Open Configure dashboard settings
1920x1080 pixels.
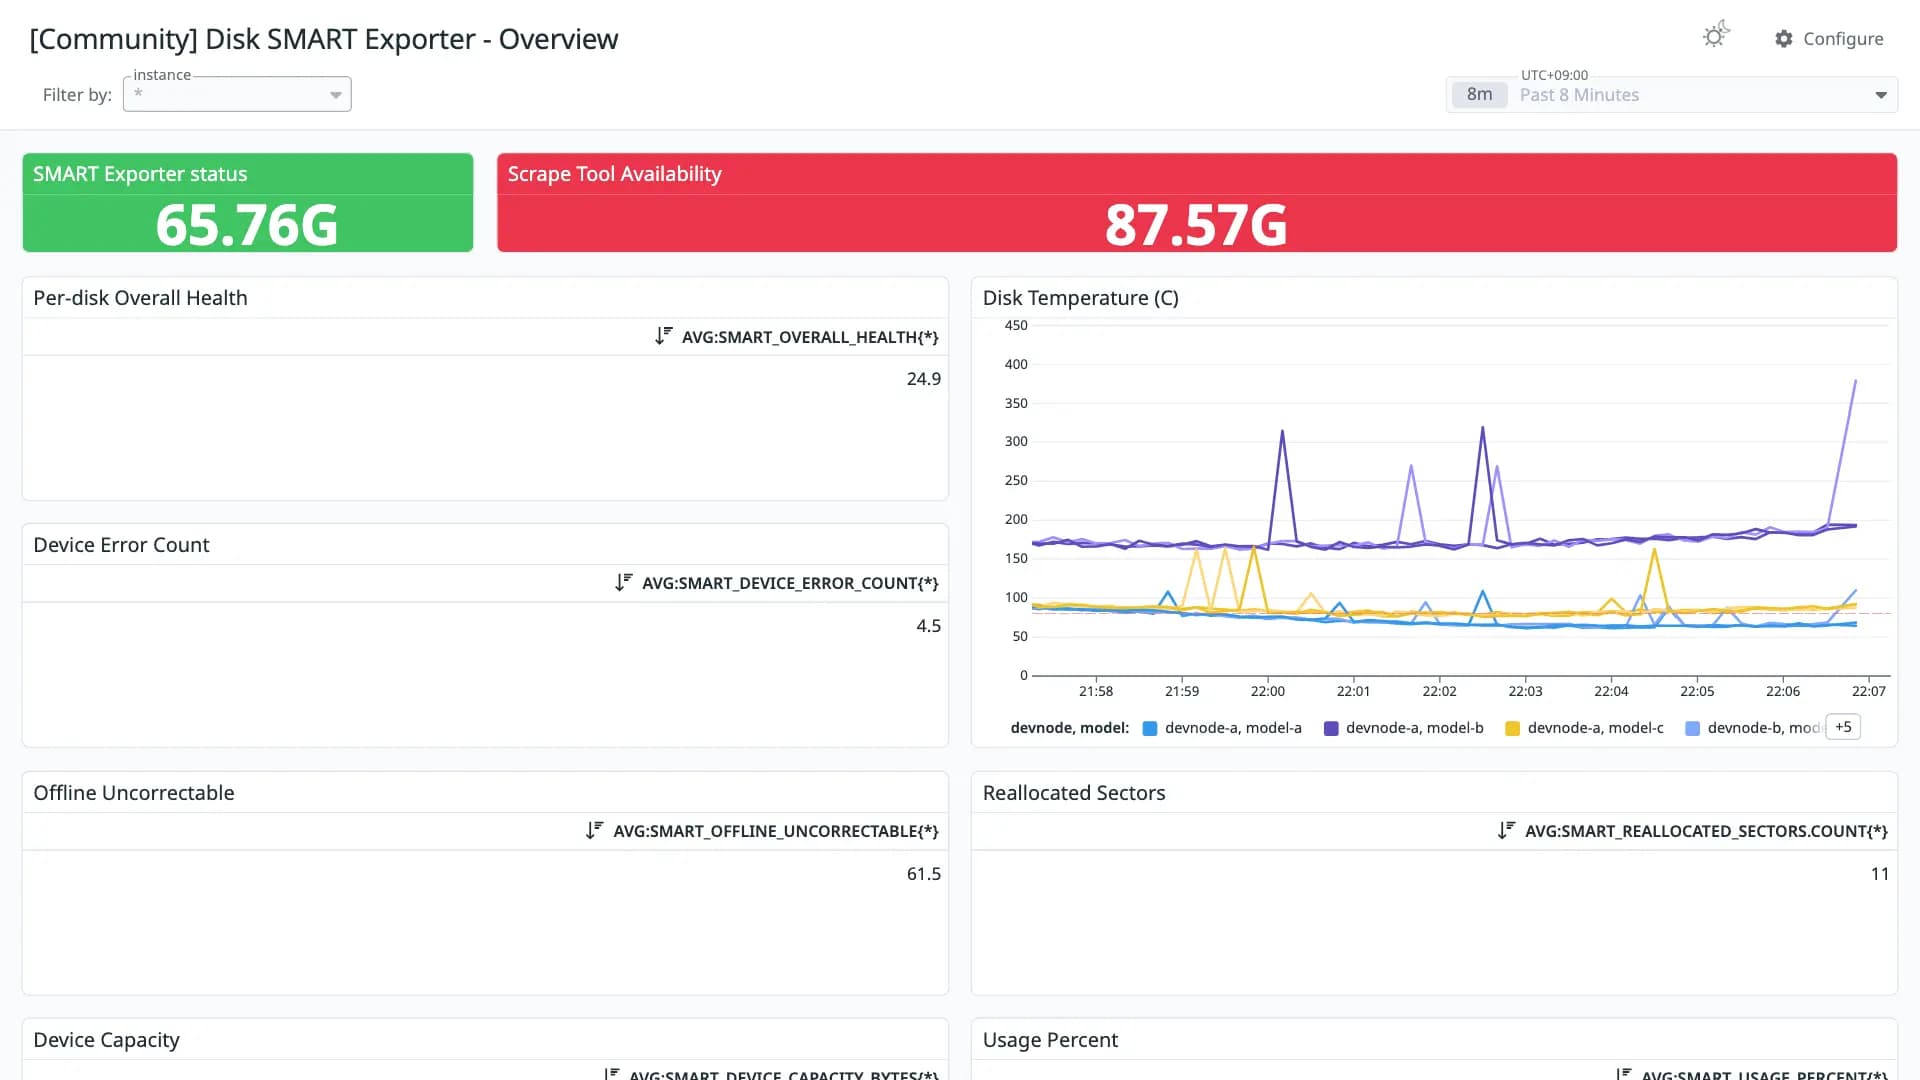[1830, 39]
